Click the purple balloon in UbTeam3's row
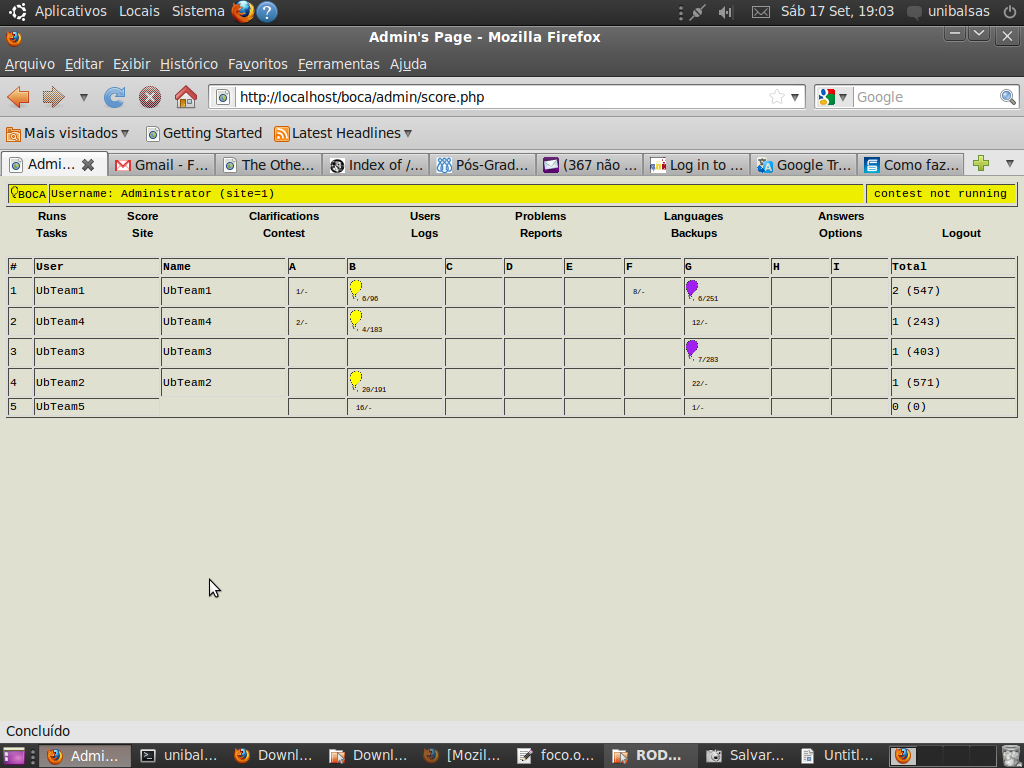This screenshot has width=1024, height=768. (691, 349)
